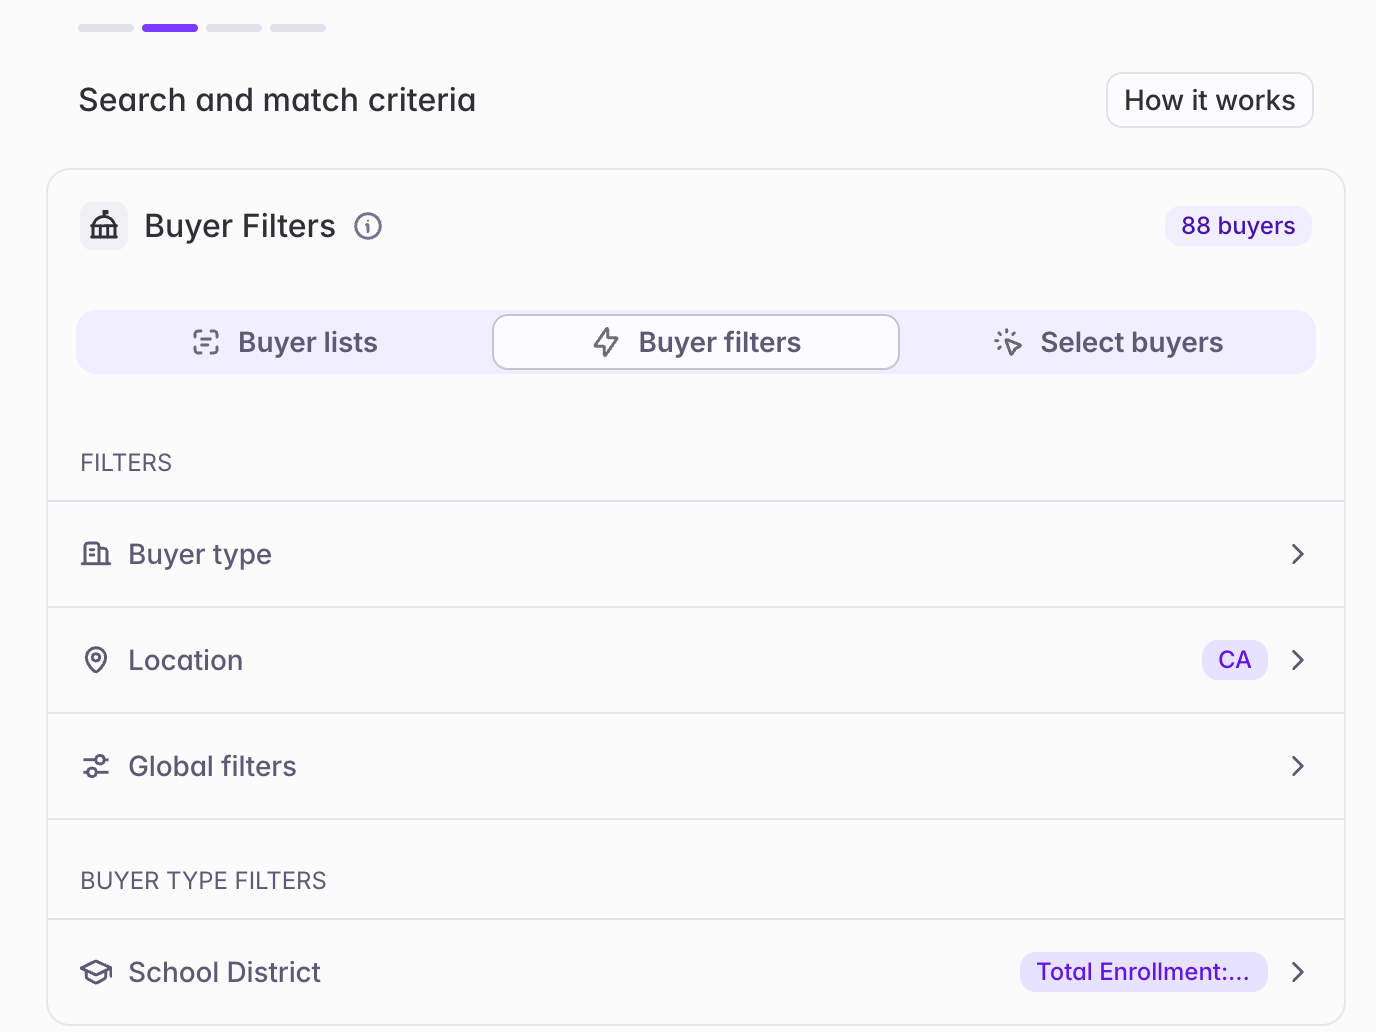Screen dimensions: 1376x1032
Task: Expand the School District chevron
Action: tap(1298, 972)
